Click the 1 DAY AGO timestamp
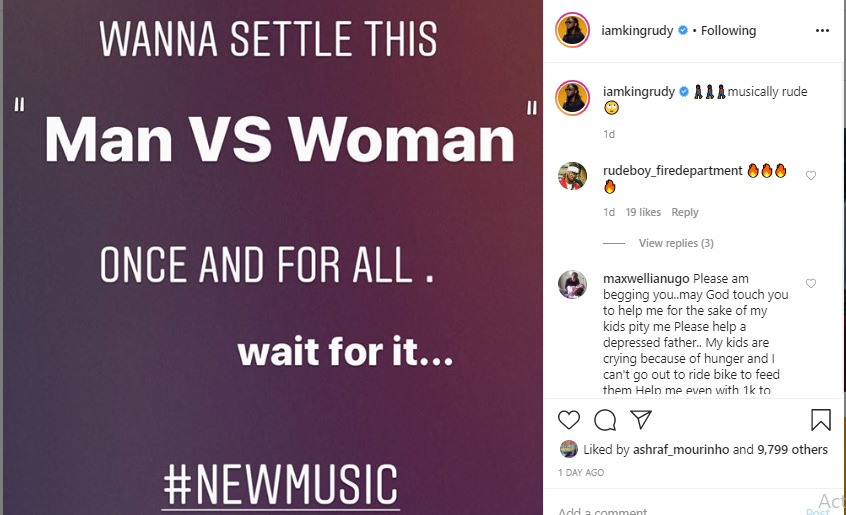The width and height of the screenshot is (846, 515). [581, 473]
